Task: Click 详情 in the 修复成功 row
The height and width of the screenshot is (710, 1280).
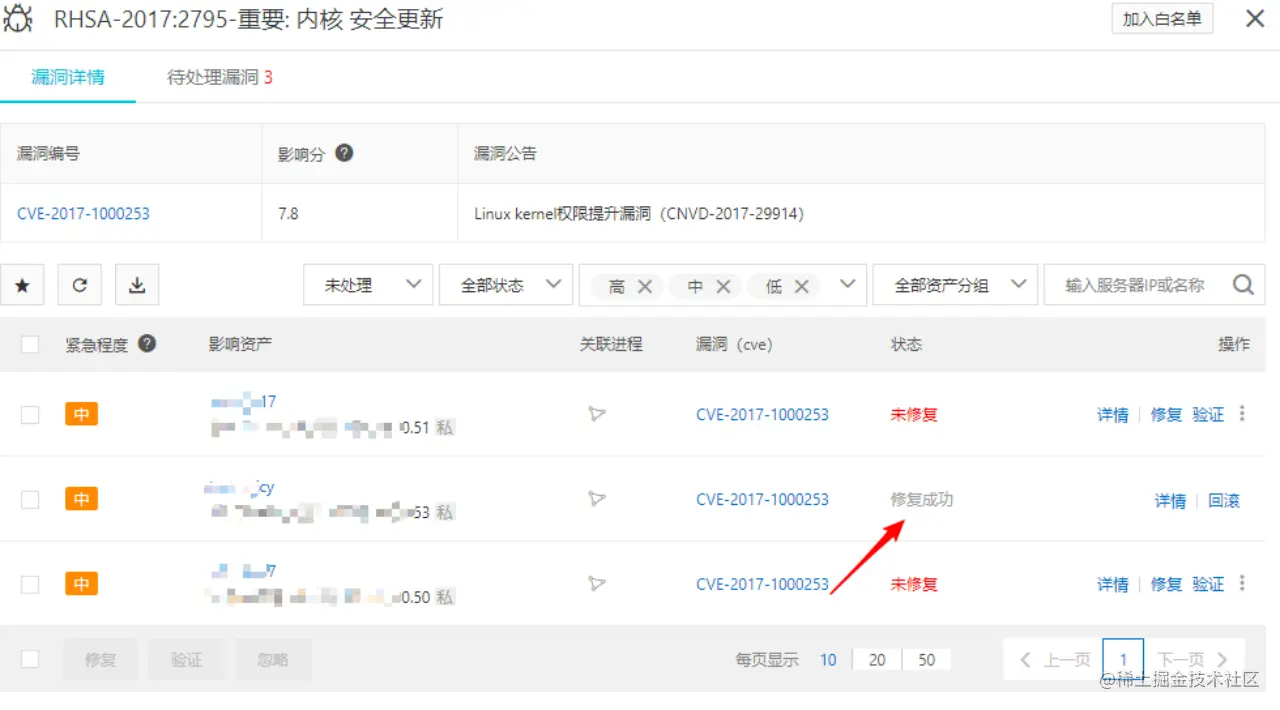Action: coord(1170,500)
